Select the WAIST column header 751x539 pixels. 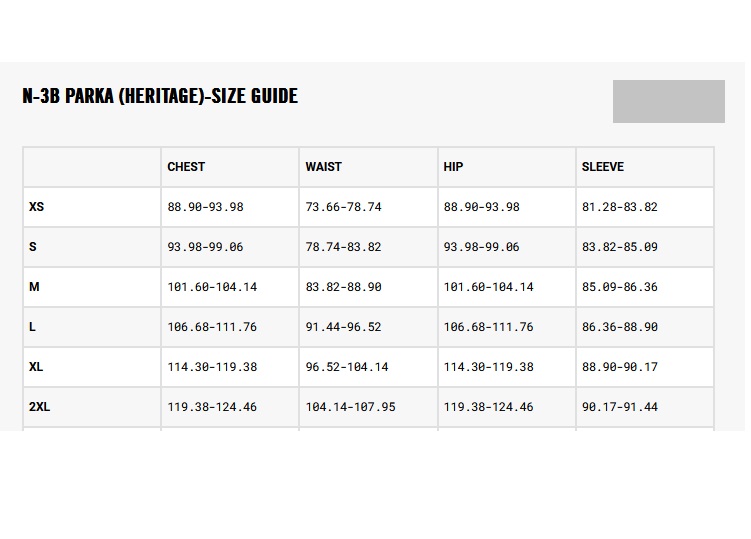(323, 167)
